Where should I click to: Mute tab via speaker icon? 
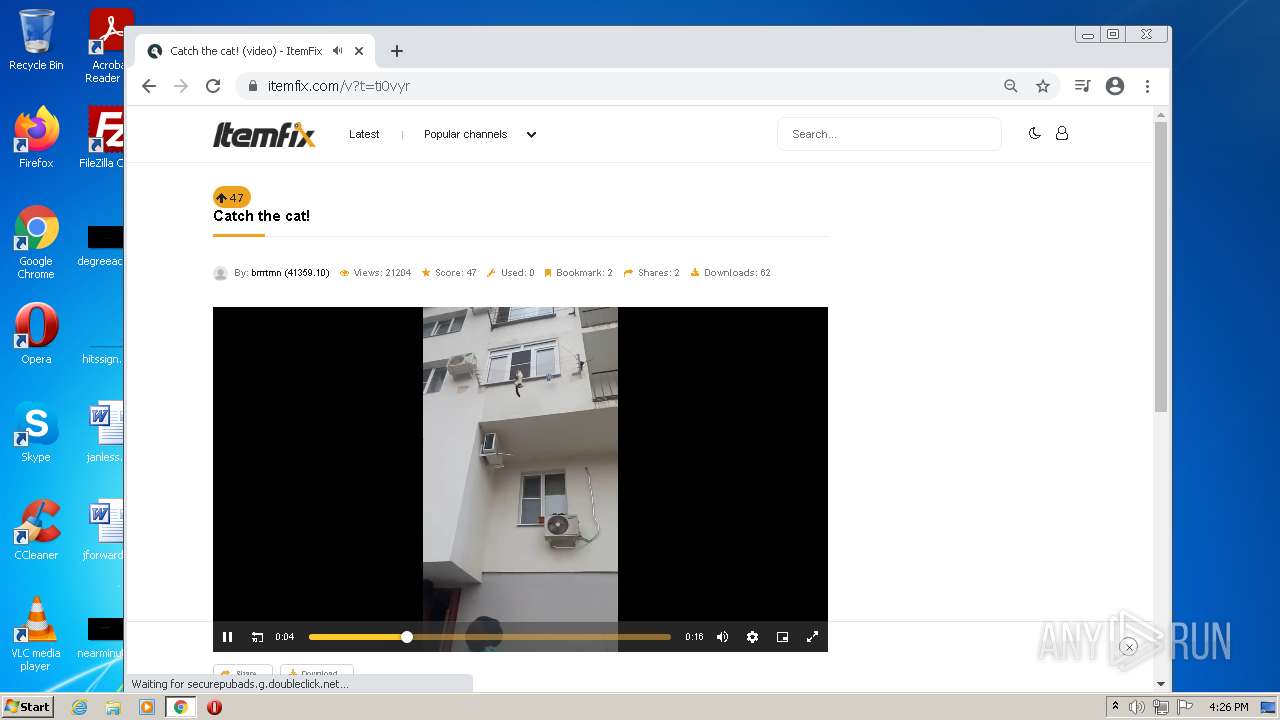click(338, 50)
